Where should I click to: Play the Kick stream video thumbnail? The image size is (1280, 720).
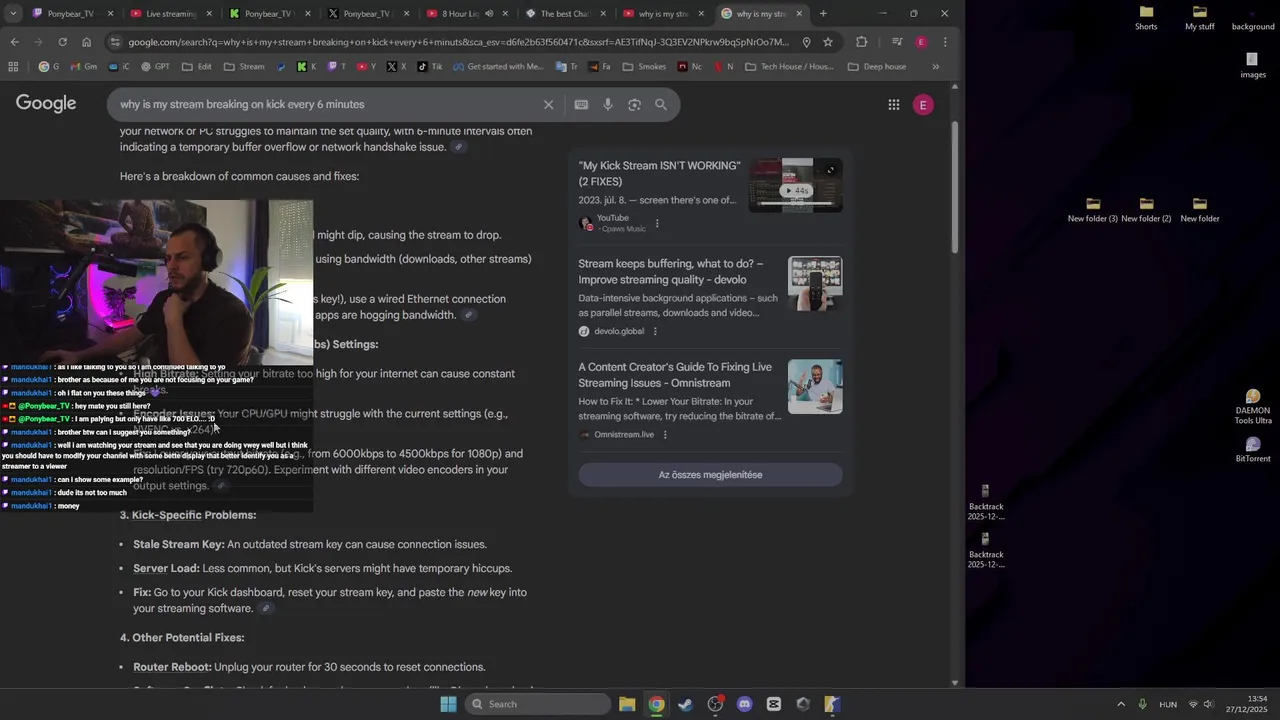796,185
